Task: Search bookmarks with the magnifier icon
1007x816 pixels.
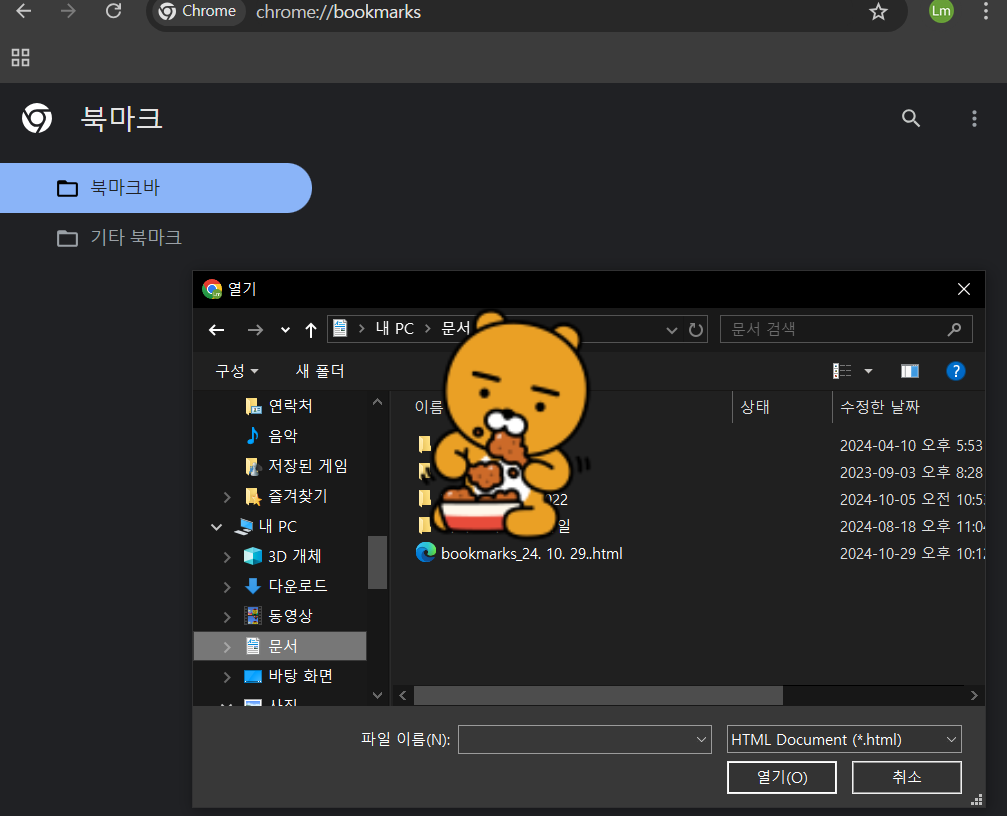Action: coord(910,118)
